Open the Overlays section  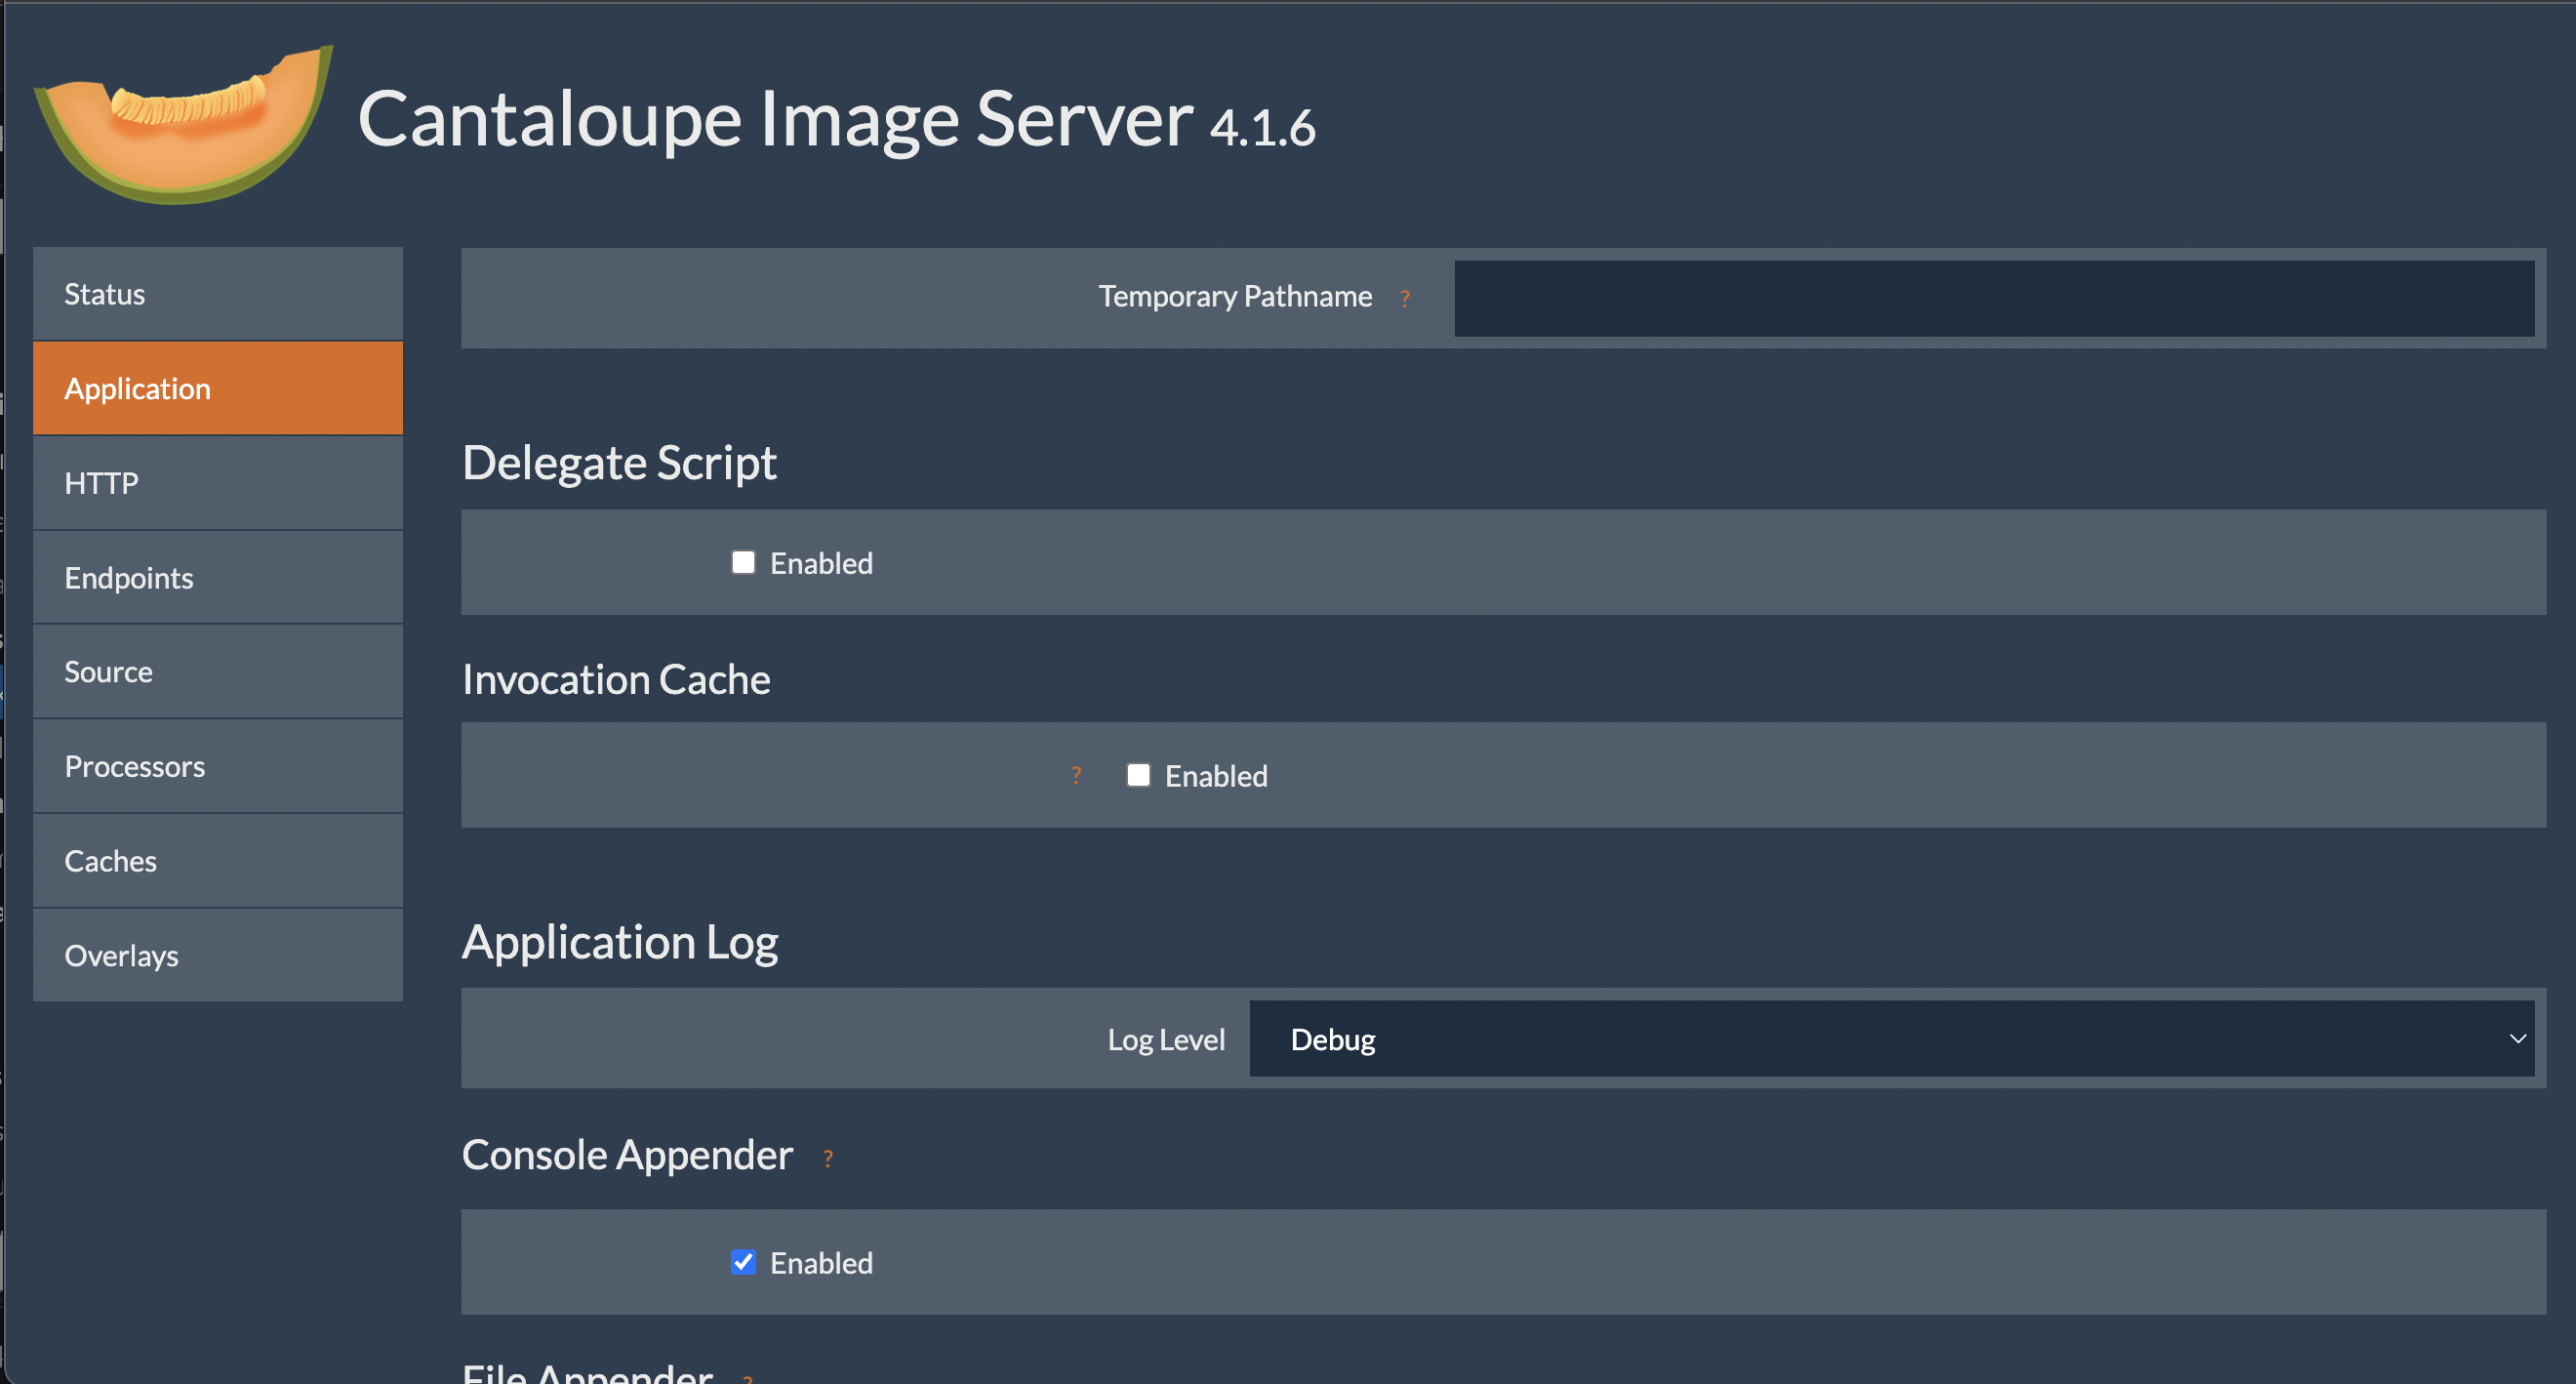coord(218,955)
